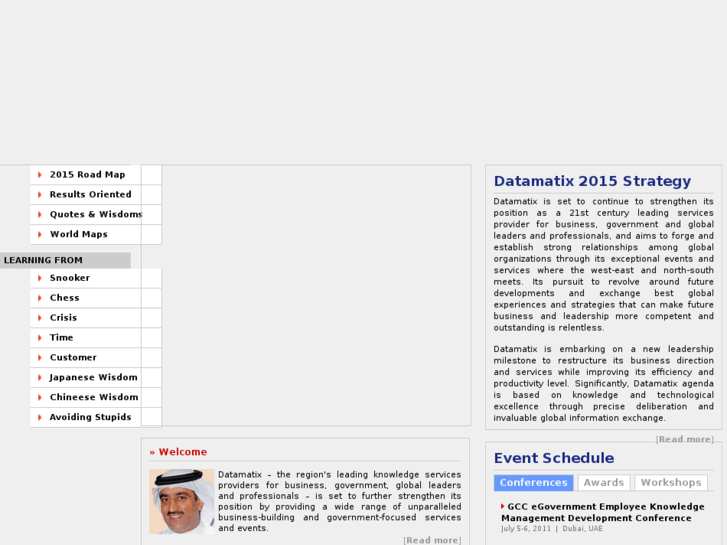
Task: Click the red arrow beside Results Oriented
Action: (40, 195)
